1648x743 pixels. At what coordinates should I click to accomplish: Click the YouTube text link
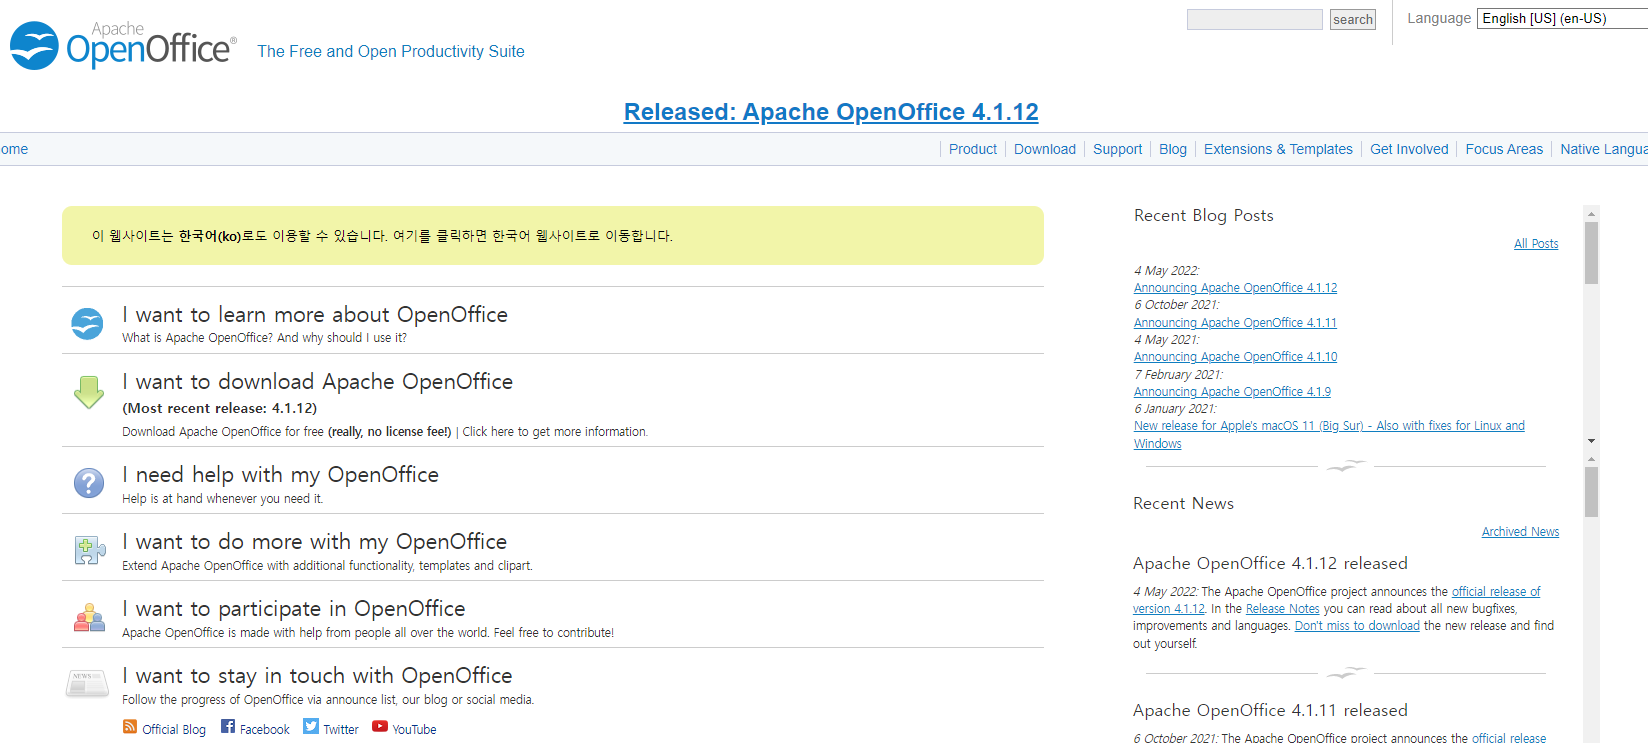[x=414, y=730]
